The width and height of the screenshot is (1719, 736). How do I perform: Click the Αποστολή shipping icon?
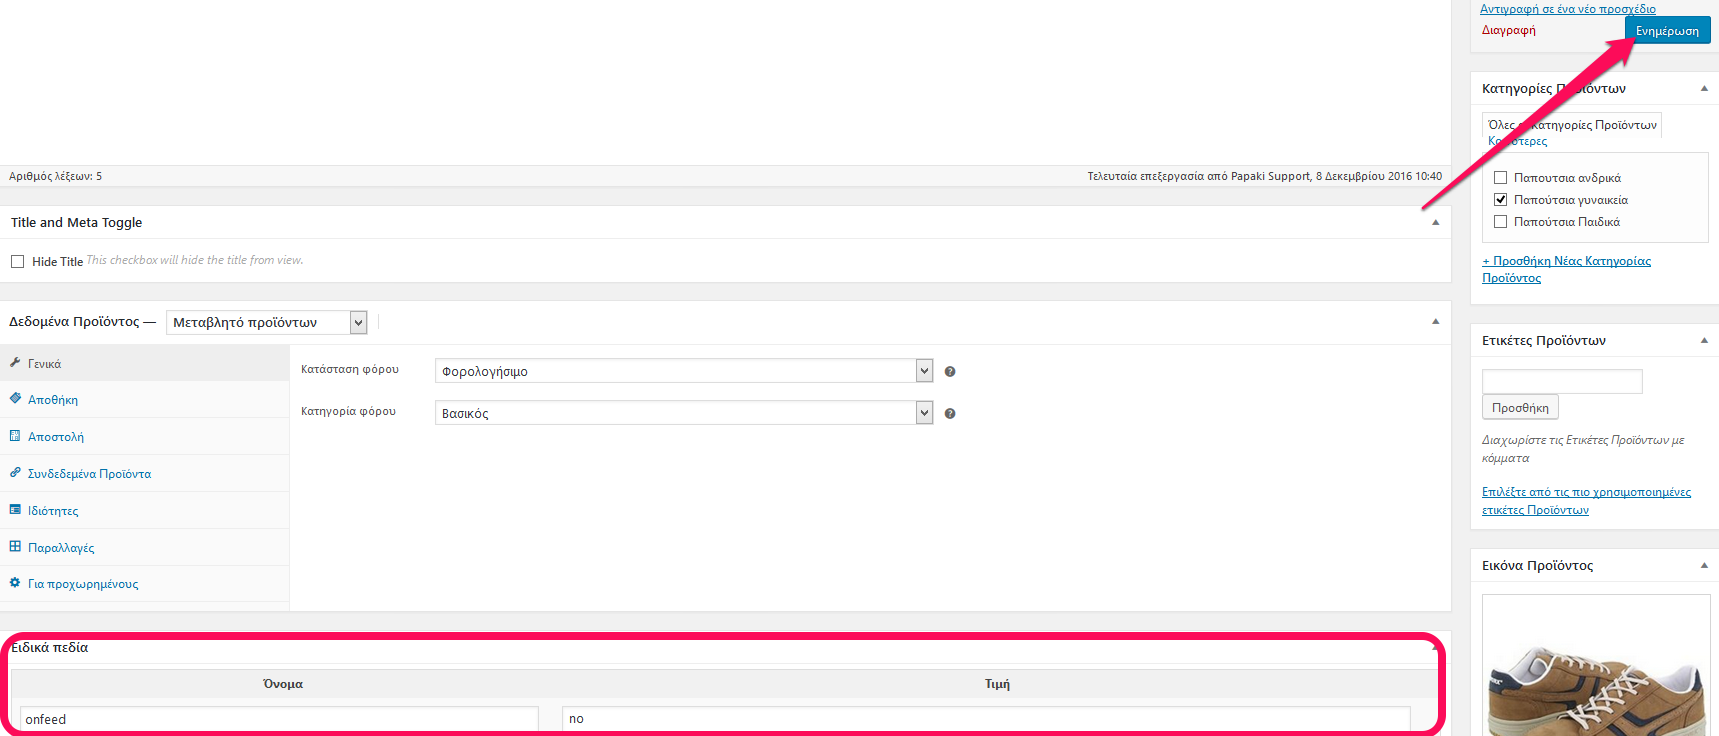coord(15,436)
